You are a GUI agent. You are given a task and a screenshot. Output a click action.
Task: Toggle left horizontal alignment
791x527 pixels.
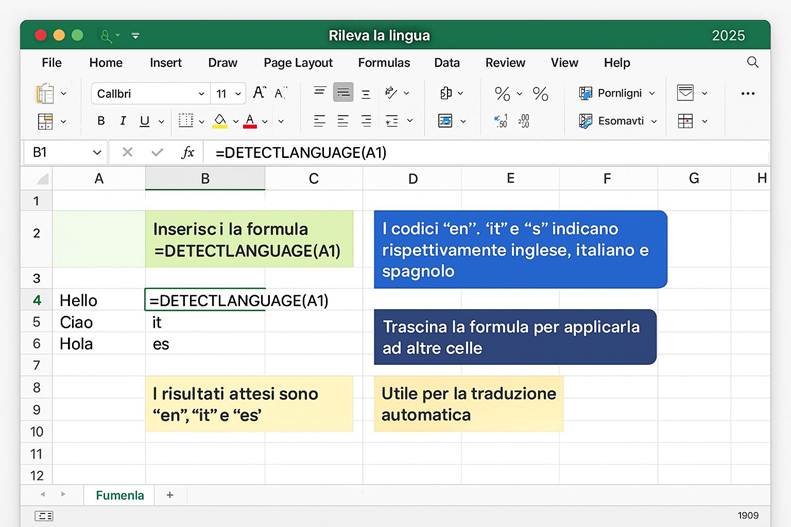[x=319, y=121]
